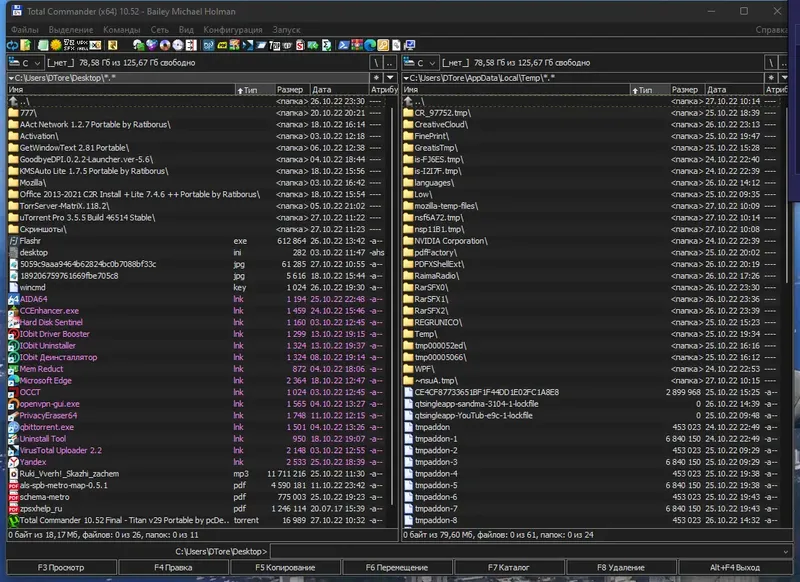800x582 pixels.
Task: Select the IObit Driver Booster shortcut
Action: pos(55,334)
